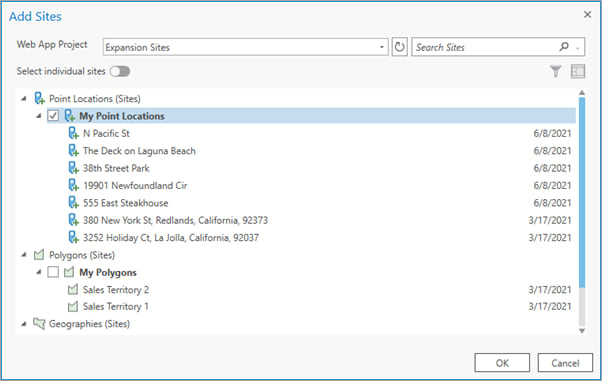Collapse the Point Locations (Sites) group
The height and width of the screenshot is (381, 602).
click(x=24, y=99)
